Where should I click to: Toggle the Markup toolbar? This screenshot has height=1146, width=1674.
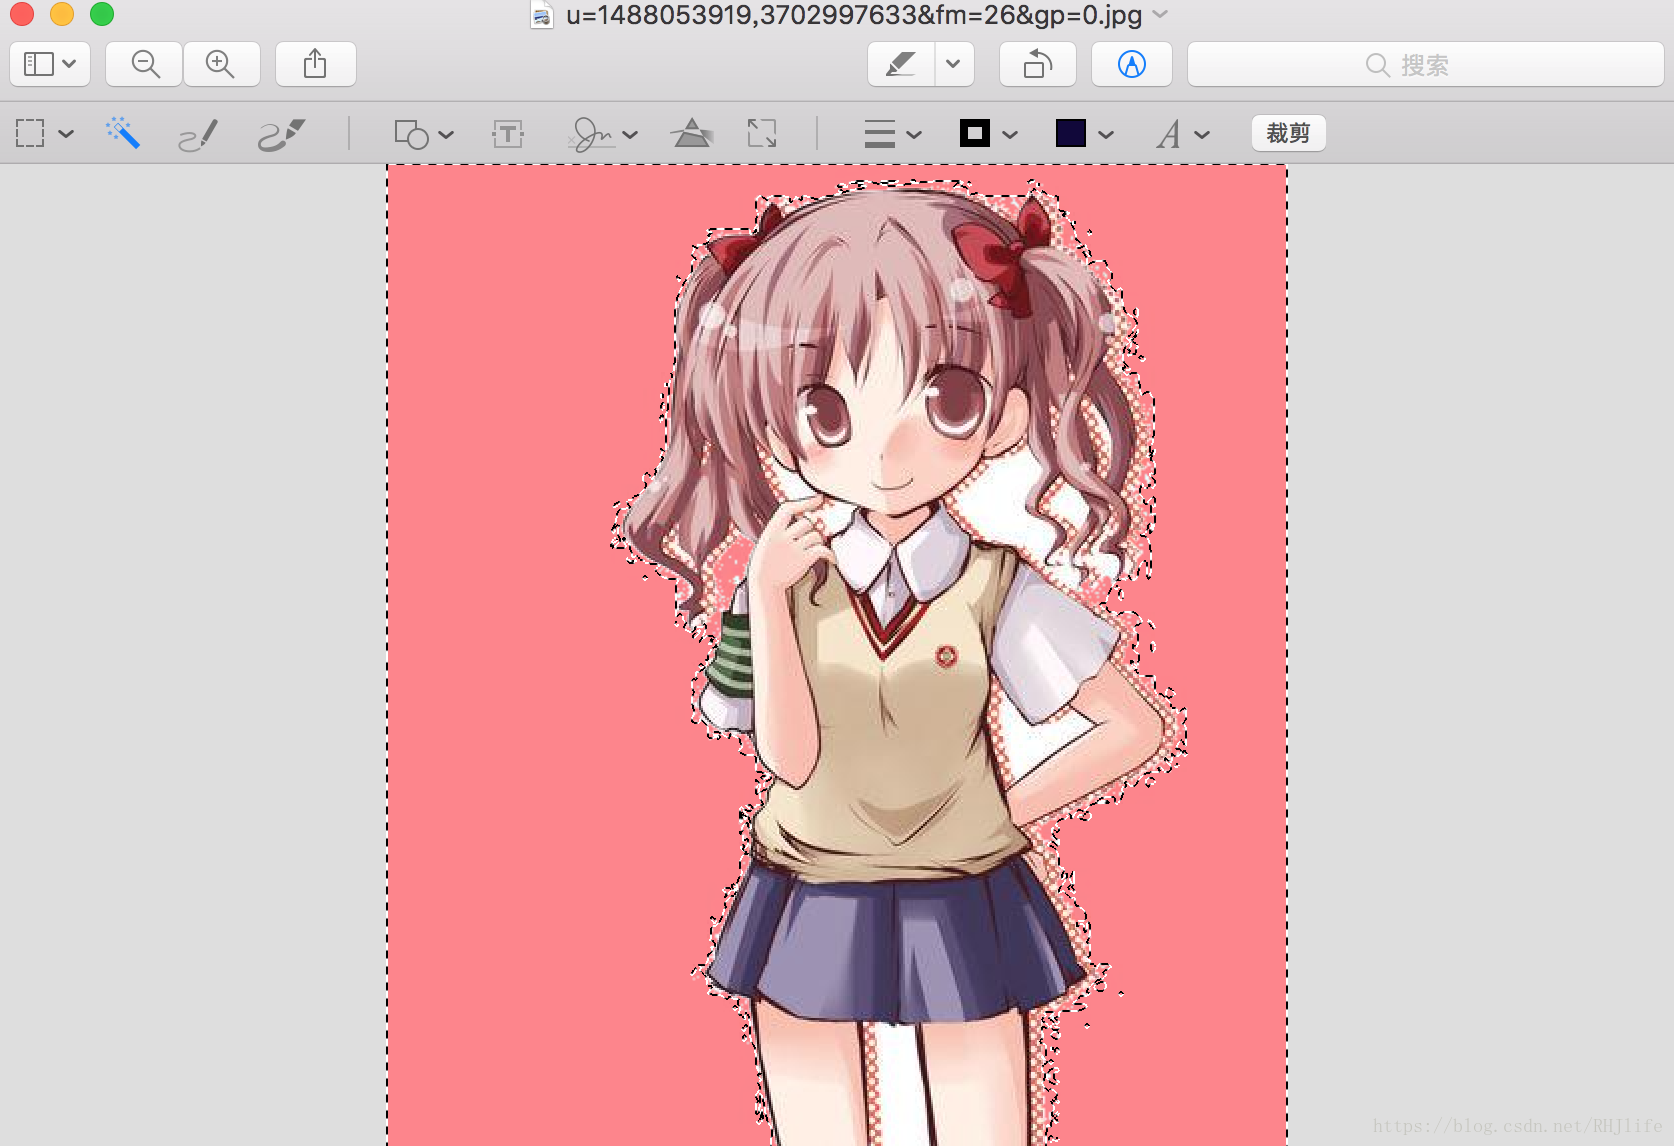1131,65
